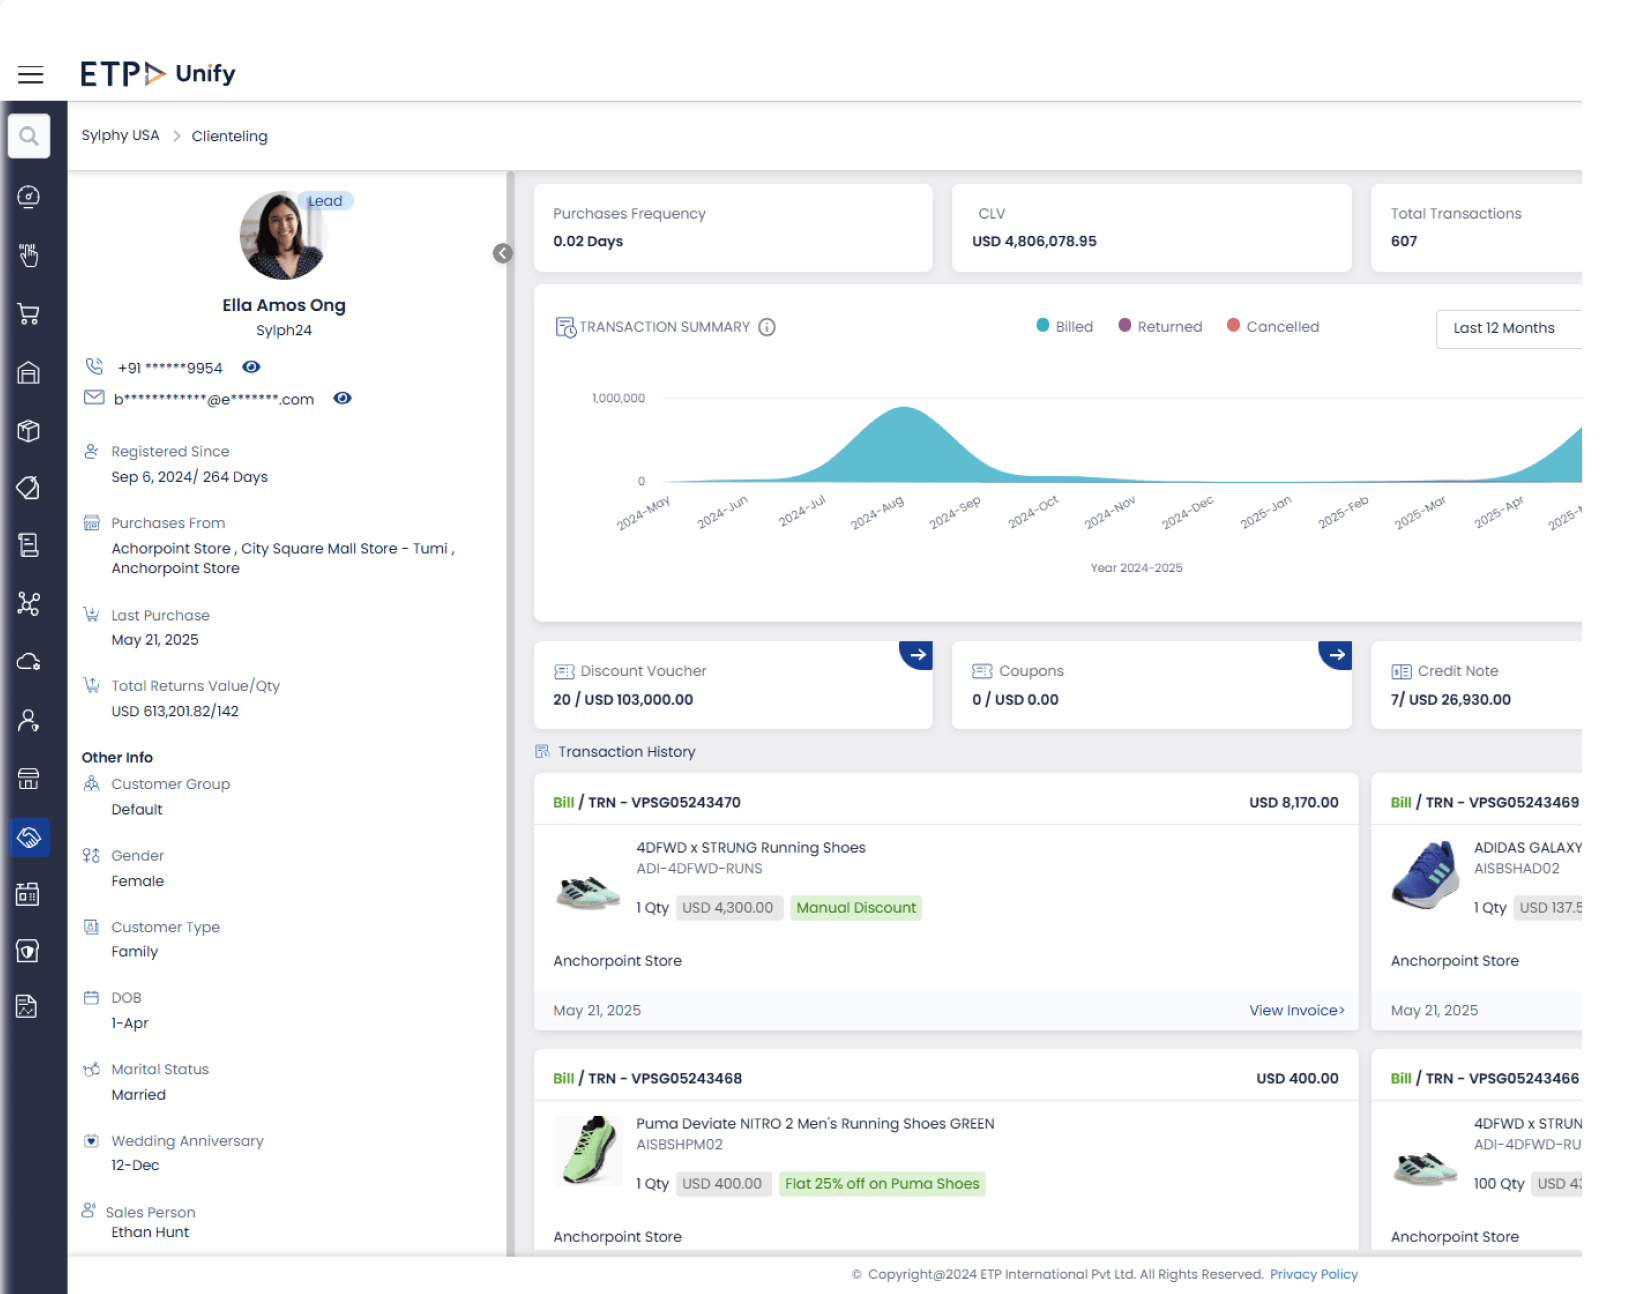Select the Clienteling breadcrumb item

(x=229, y=136)
